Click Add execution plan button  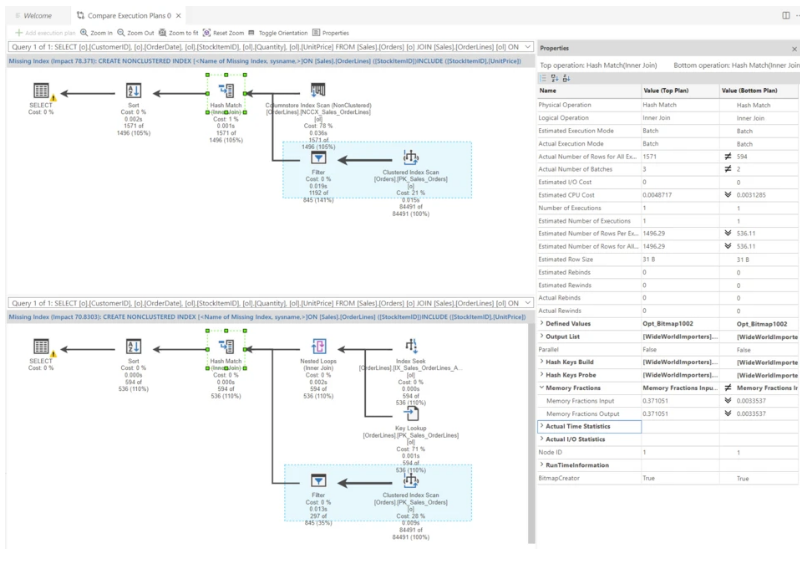pyautogui.click(x=45, y=33)
